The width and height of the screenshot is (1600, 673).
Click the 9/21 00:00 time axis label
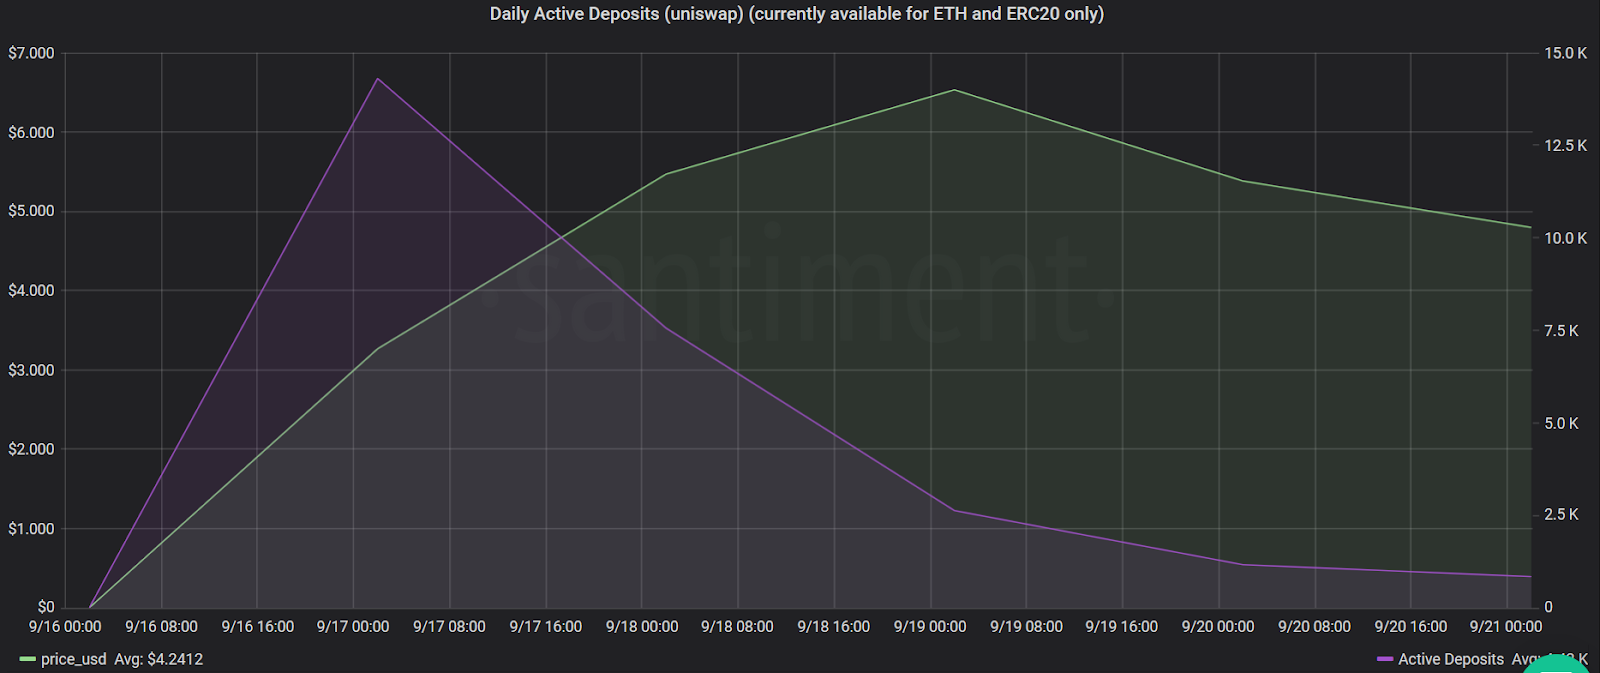(1506, 627)
